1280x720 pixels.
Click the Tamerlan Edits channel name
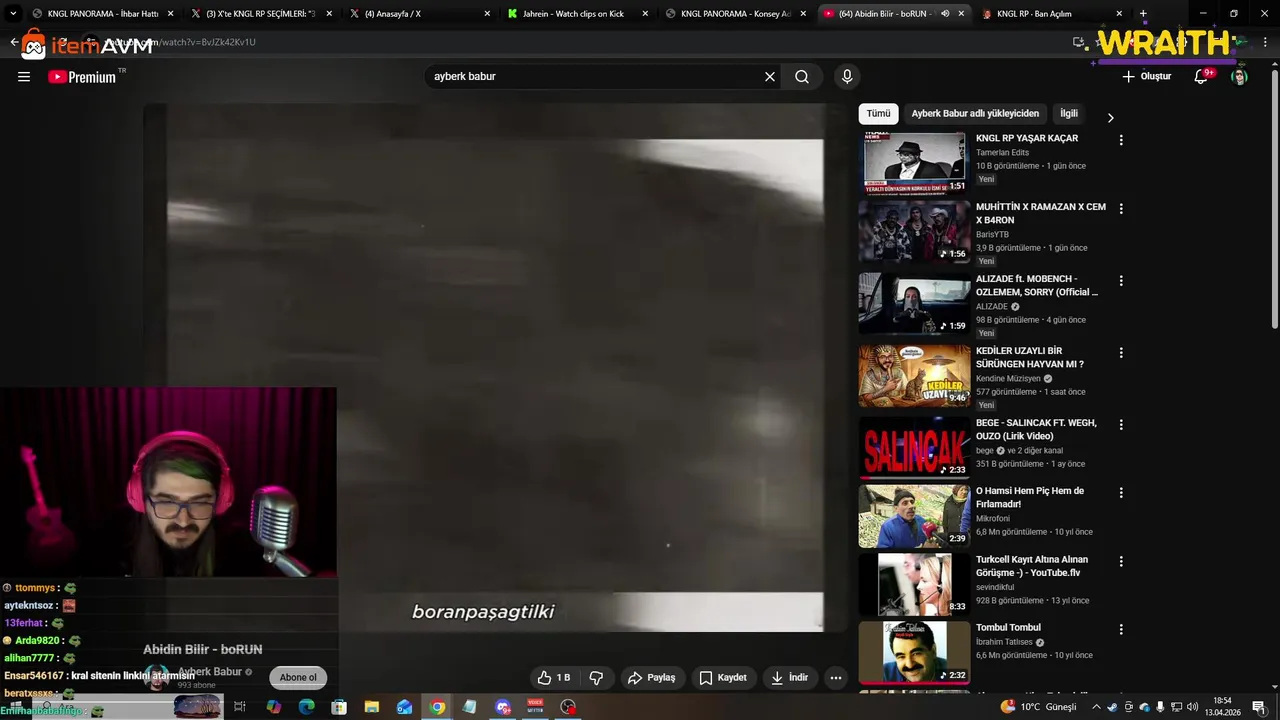[x=1002, y=153]
